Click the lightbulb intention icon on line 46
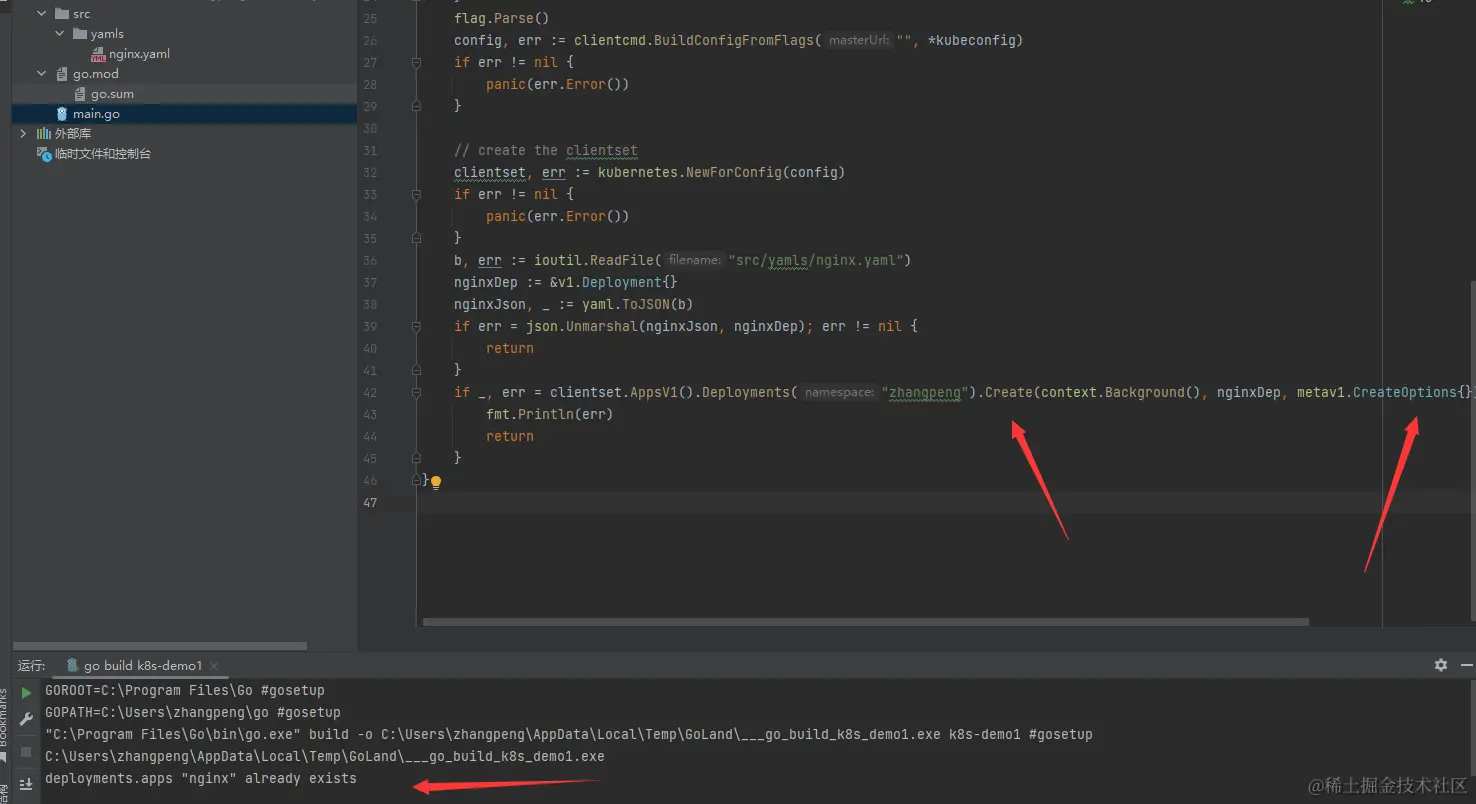This screenshot has height=804, width=1476. tap(436, 481)
